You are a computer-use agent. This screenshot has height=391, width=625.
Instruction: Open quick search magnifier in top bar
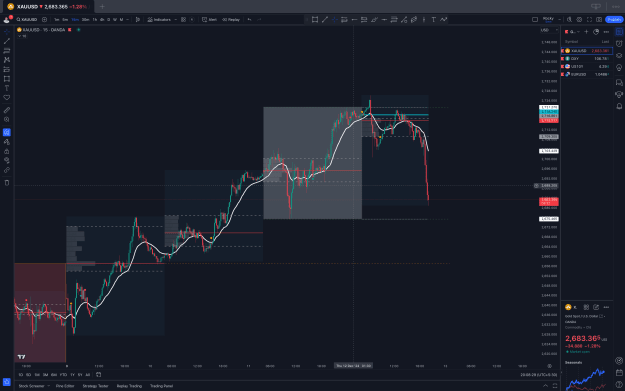[569, 20]
